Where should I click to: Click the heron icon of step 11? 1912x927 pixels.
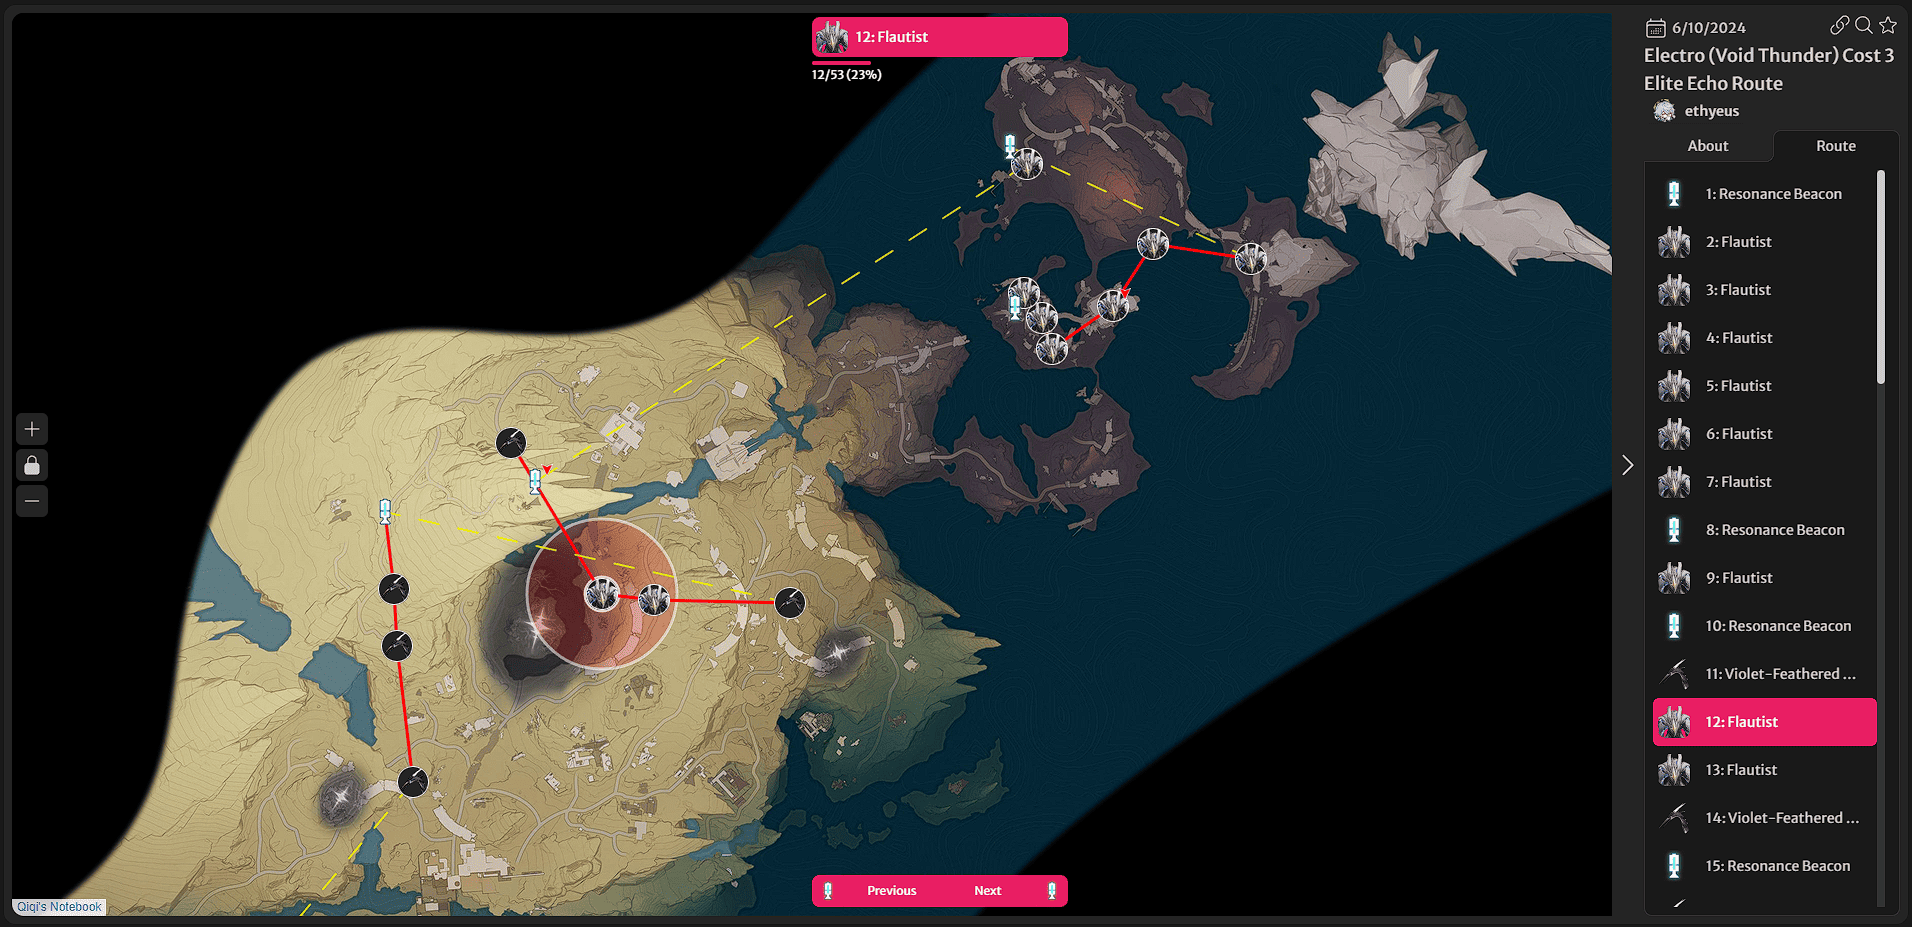point(1674,674)
